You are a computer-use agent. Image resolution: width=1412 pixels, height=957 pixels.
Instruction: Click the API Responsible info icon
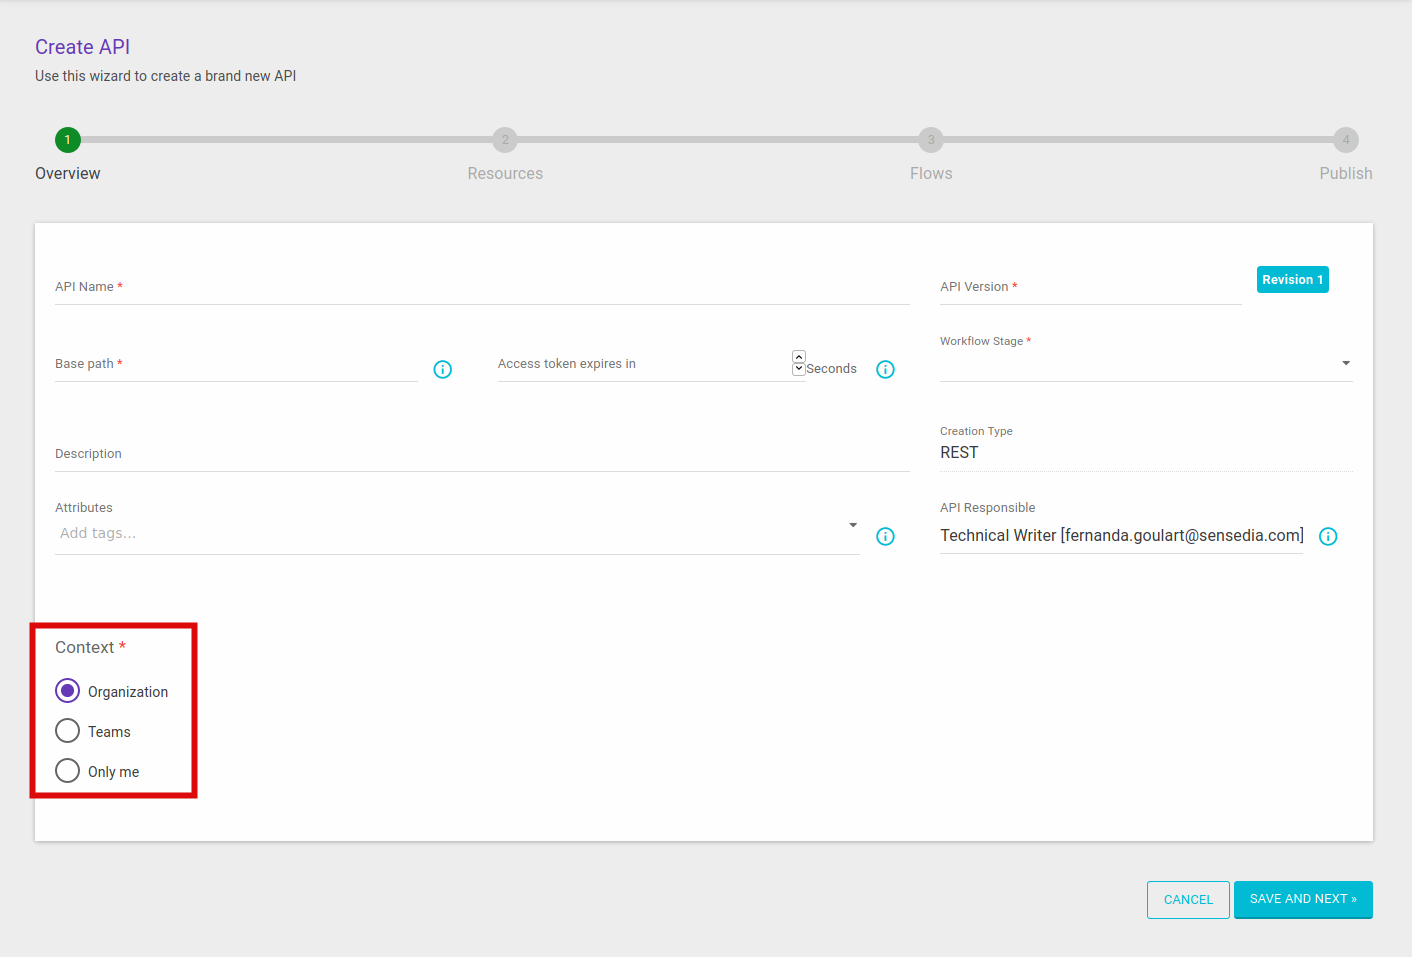click(1328, 536)
